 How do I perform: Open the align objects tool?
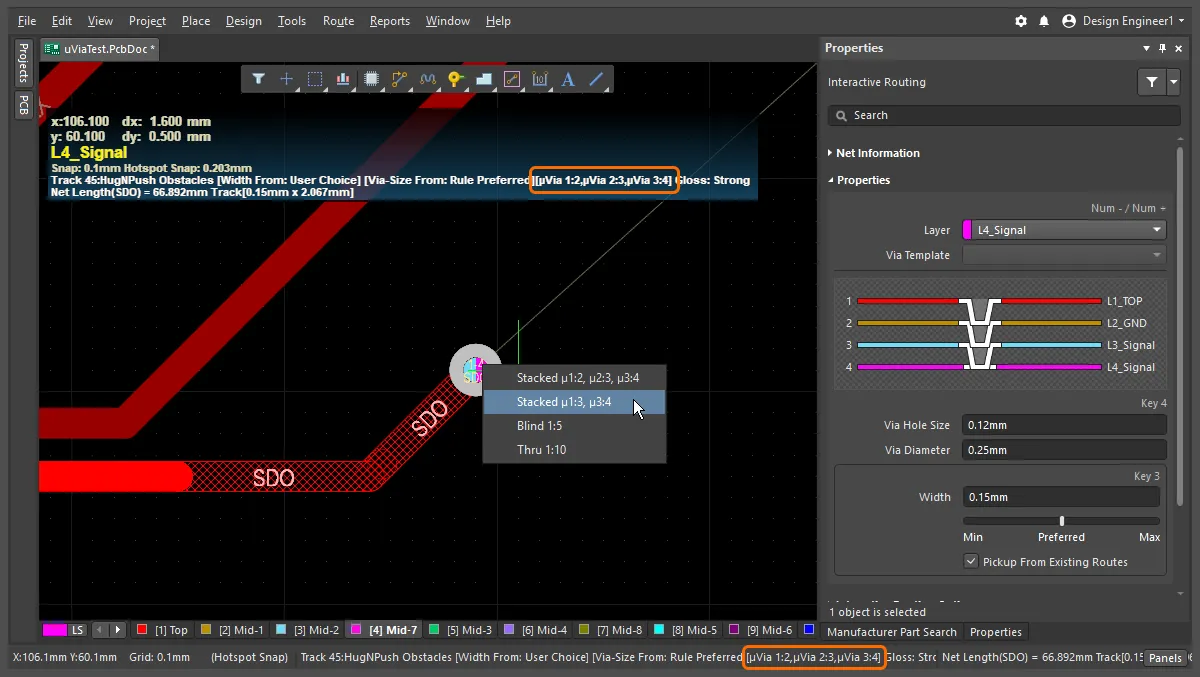pyautogui.click(x=343, y=79)
